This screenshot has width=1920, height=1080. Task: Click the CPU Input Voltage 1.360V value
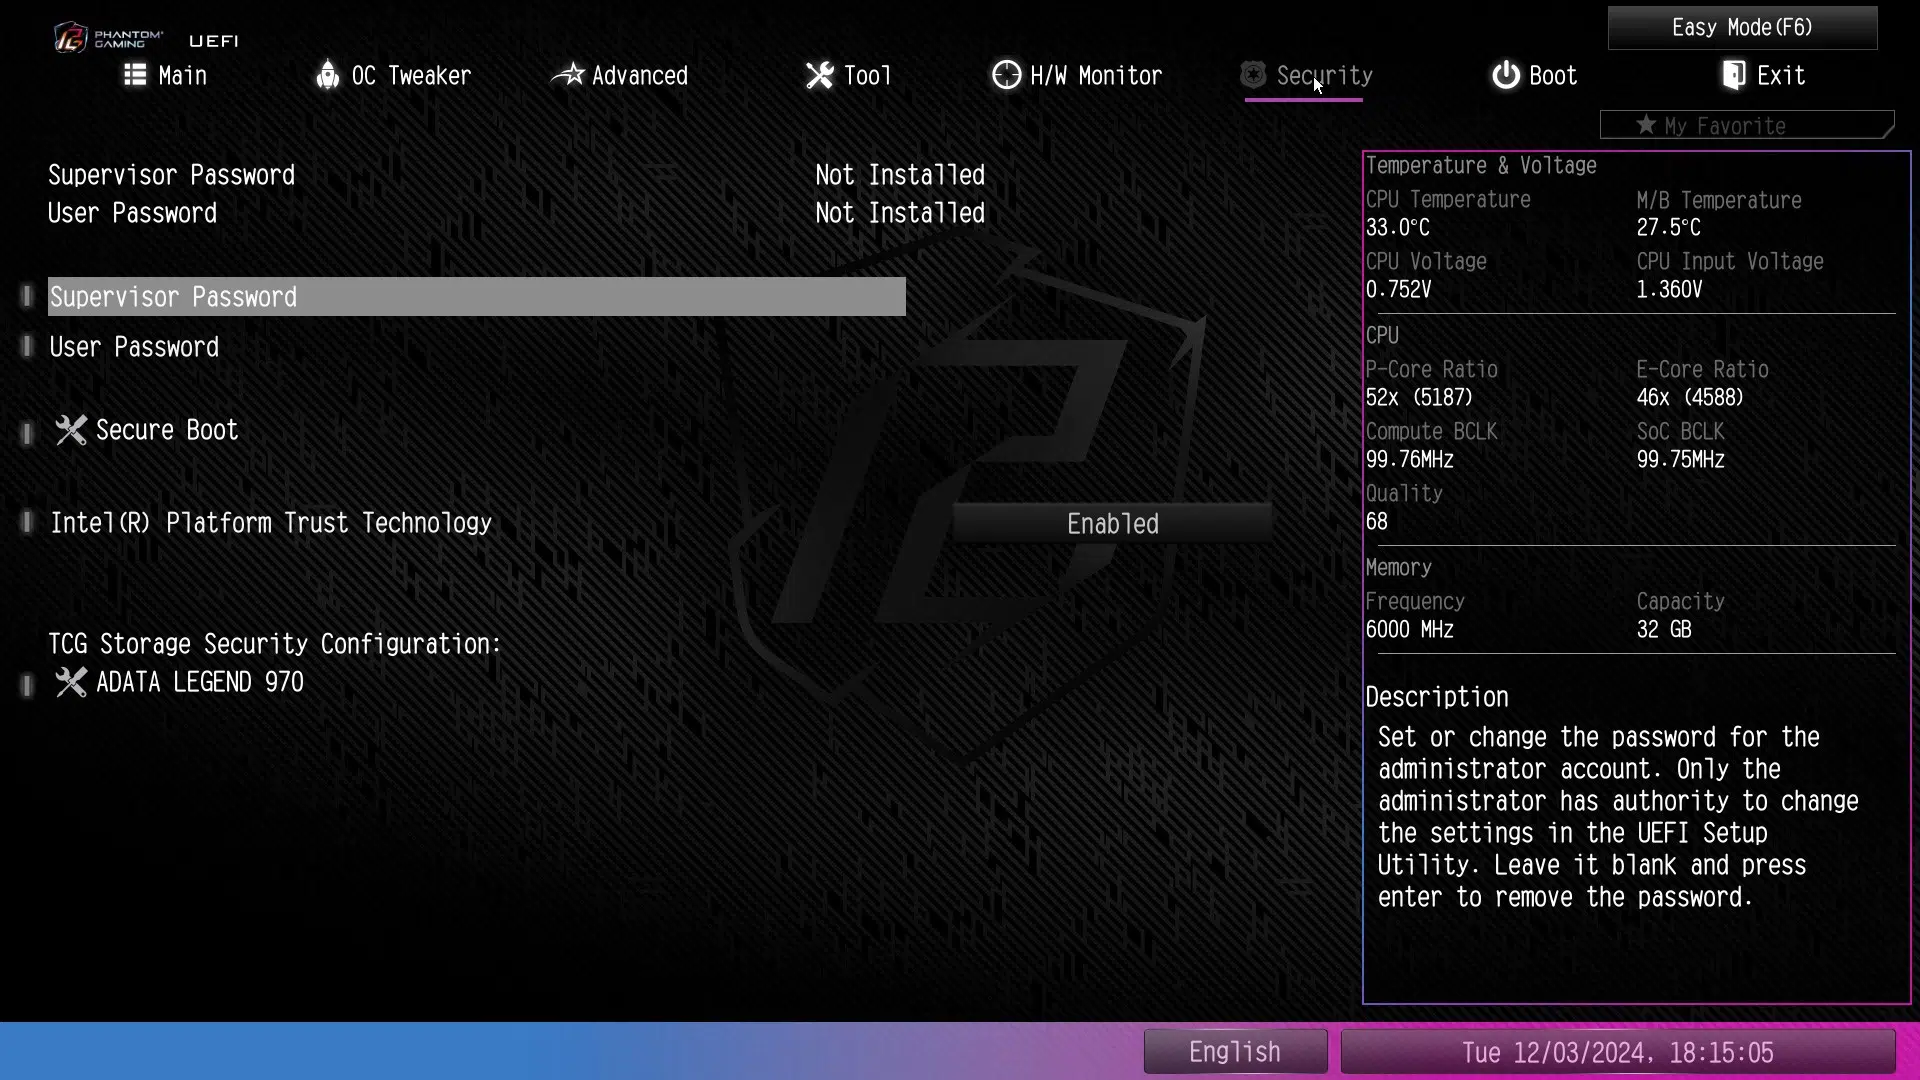pos(1669,289)
